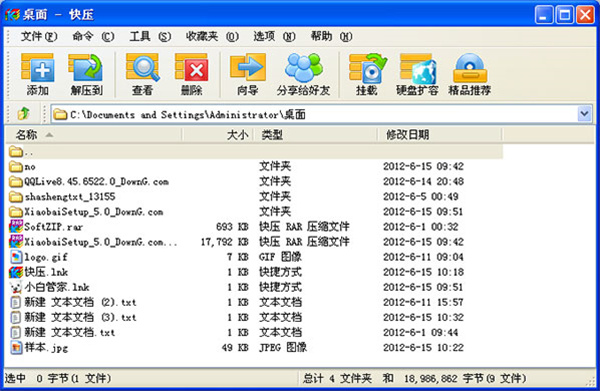The image size is (600, 391).
Task: Click the 'GIF 图像' type cell
Action: pos(280,257)
